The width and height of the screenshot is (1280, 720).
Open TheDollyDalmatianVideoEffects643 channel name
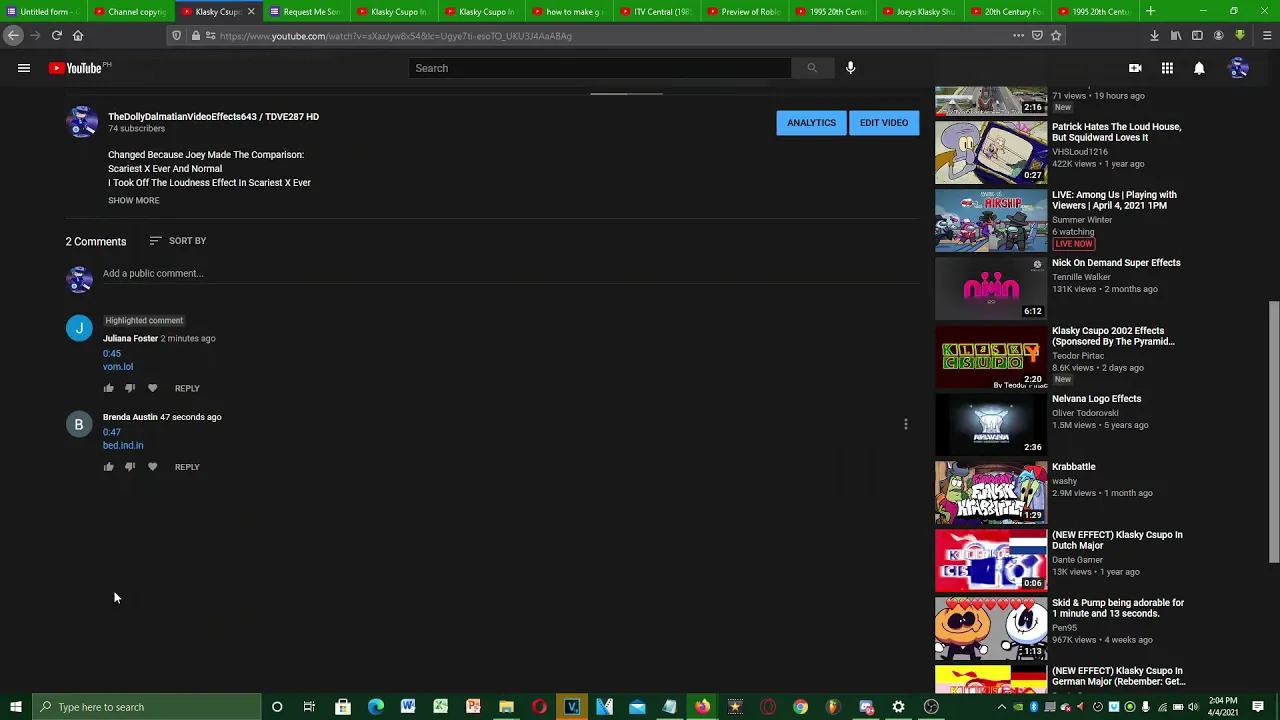[213, 117]
